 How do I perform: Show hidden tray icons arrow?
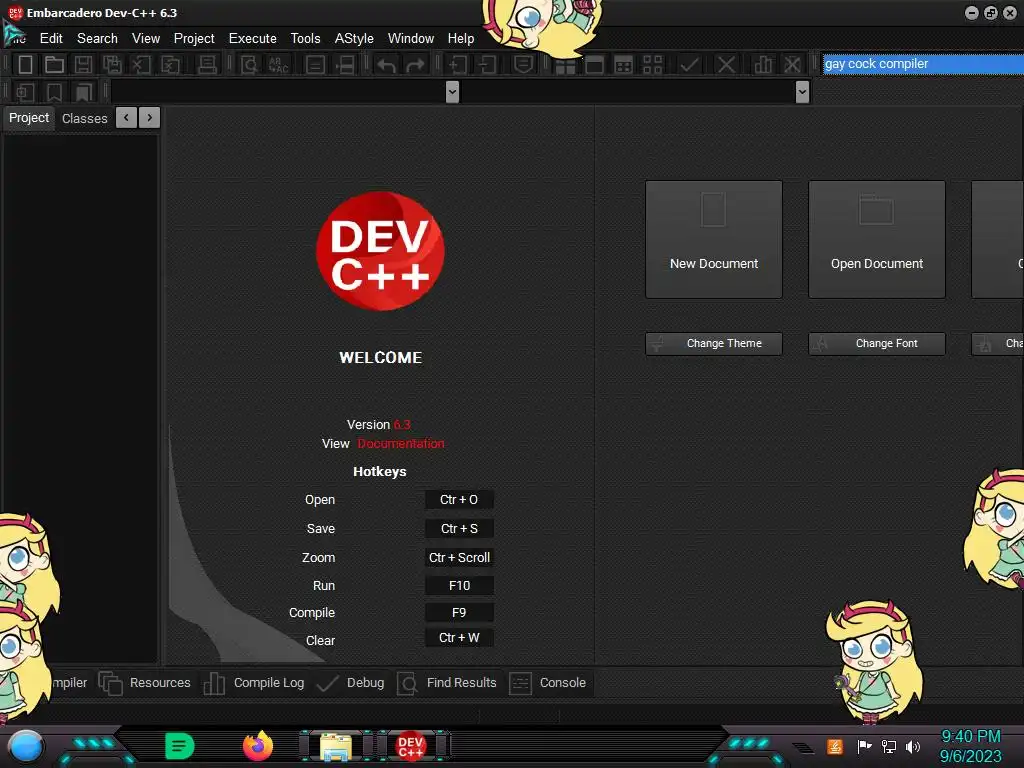(x=804, y=747)
